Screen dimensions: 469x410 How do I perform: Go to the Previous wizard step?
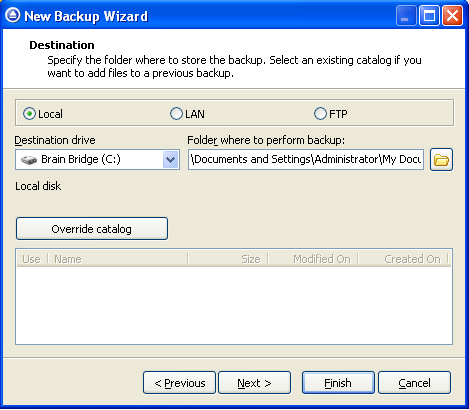point(180,383)
